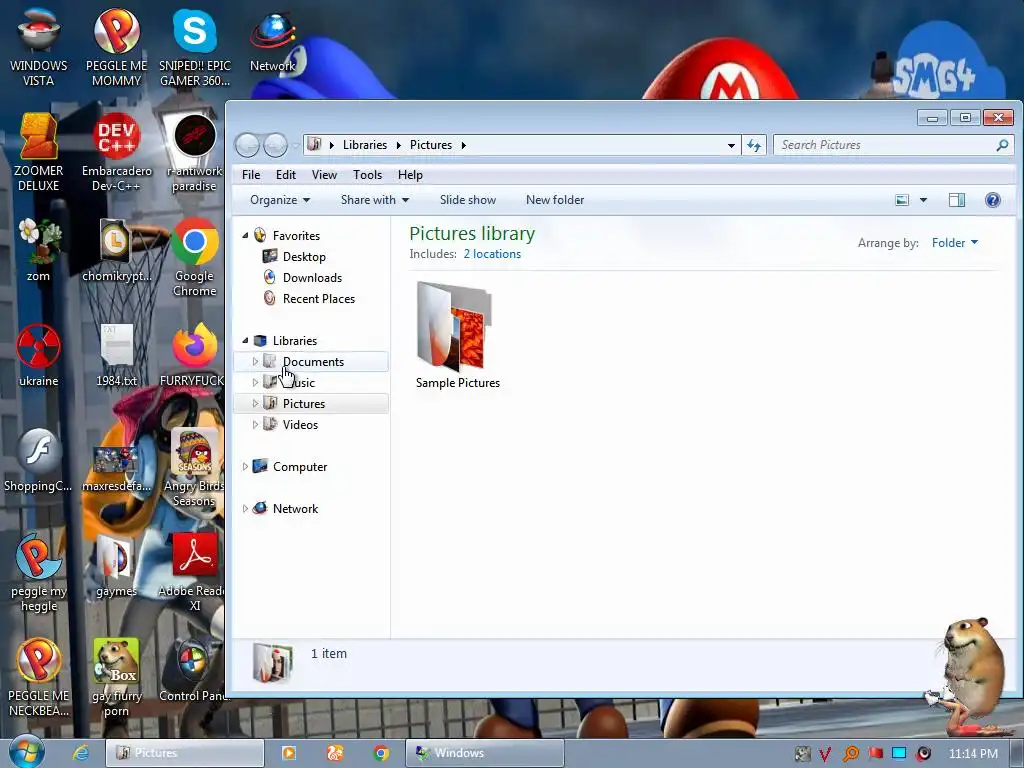Open the 2 locations link
Viewport: 1024px width, 768px height.
pyautogui.click(x=492, y=254)
